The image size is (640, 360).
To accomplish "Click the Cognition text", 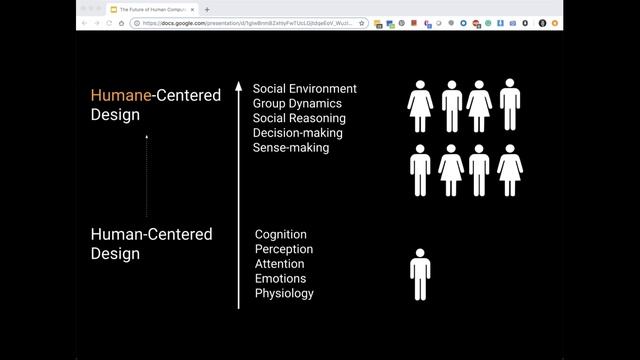I will 281,234.
